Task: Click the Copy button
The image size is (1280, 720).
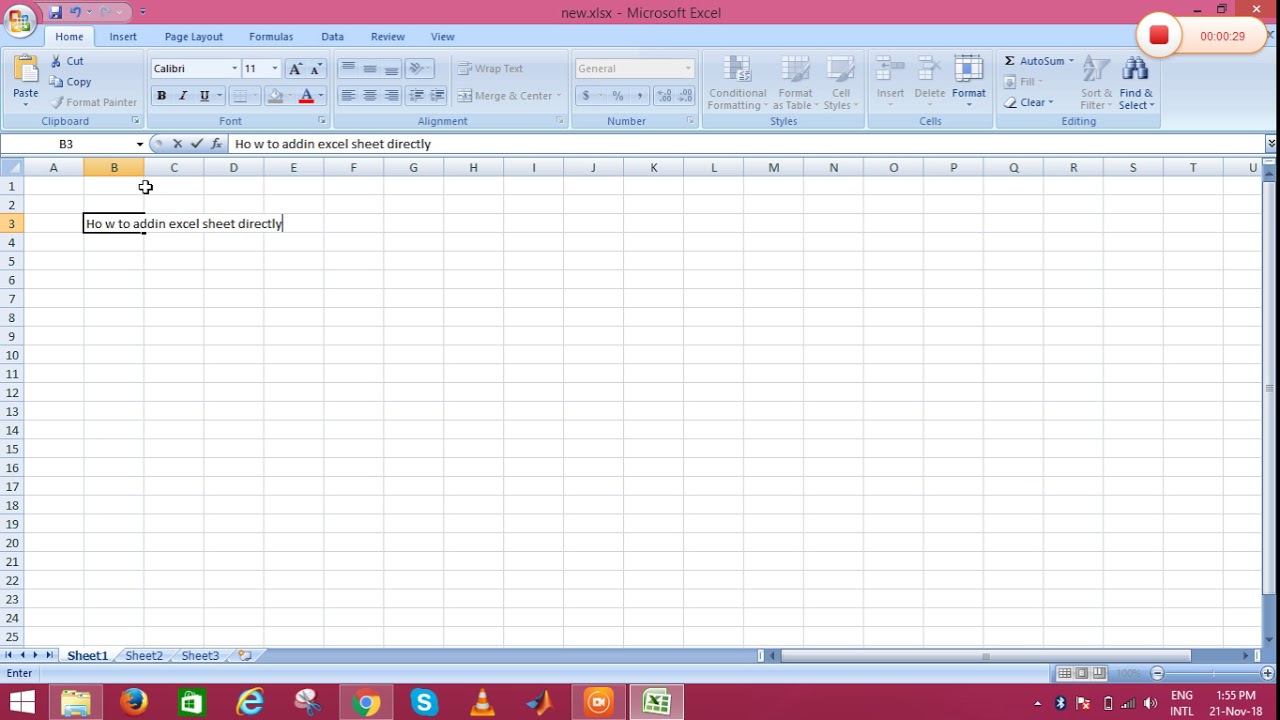Action: point(71,82)
